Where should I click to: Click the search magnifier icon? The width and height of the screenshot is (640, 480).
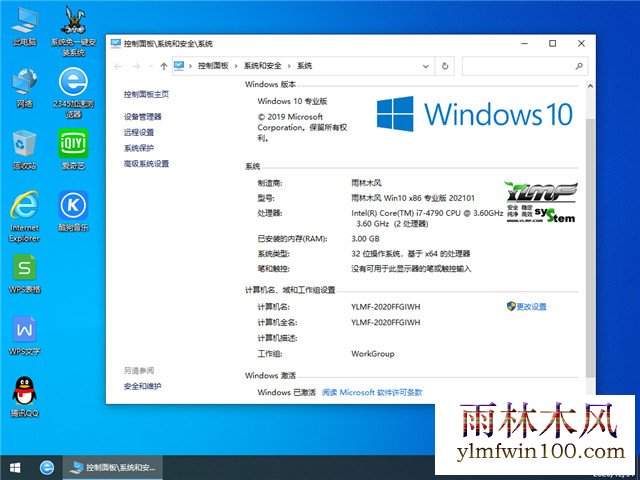point(579,66)
